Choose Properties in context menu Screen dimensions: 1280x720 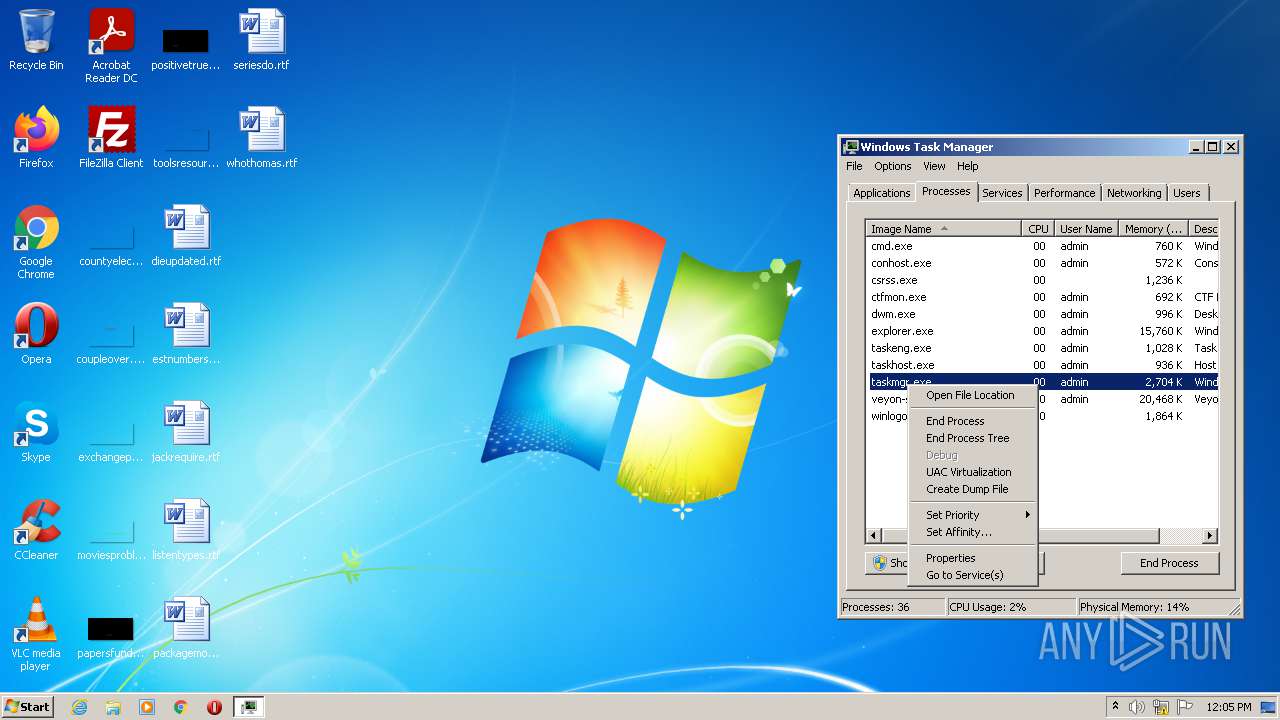972,558
